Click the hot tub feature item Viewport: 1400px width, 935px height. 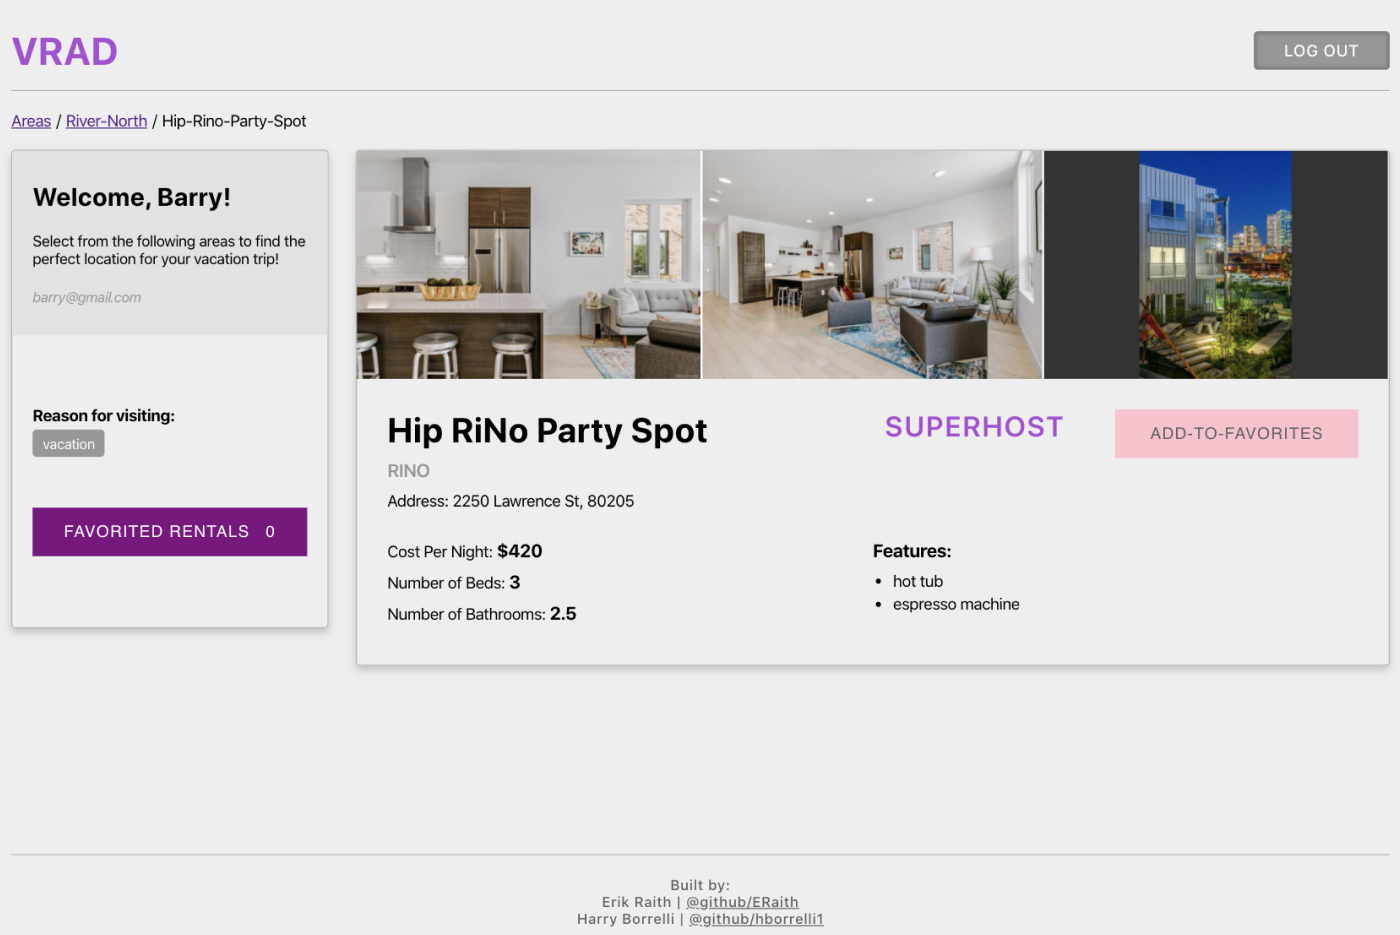(917, 581)
